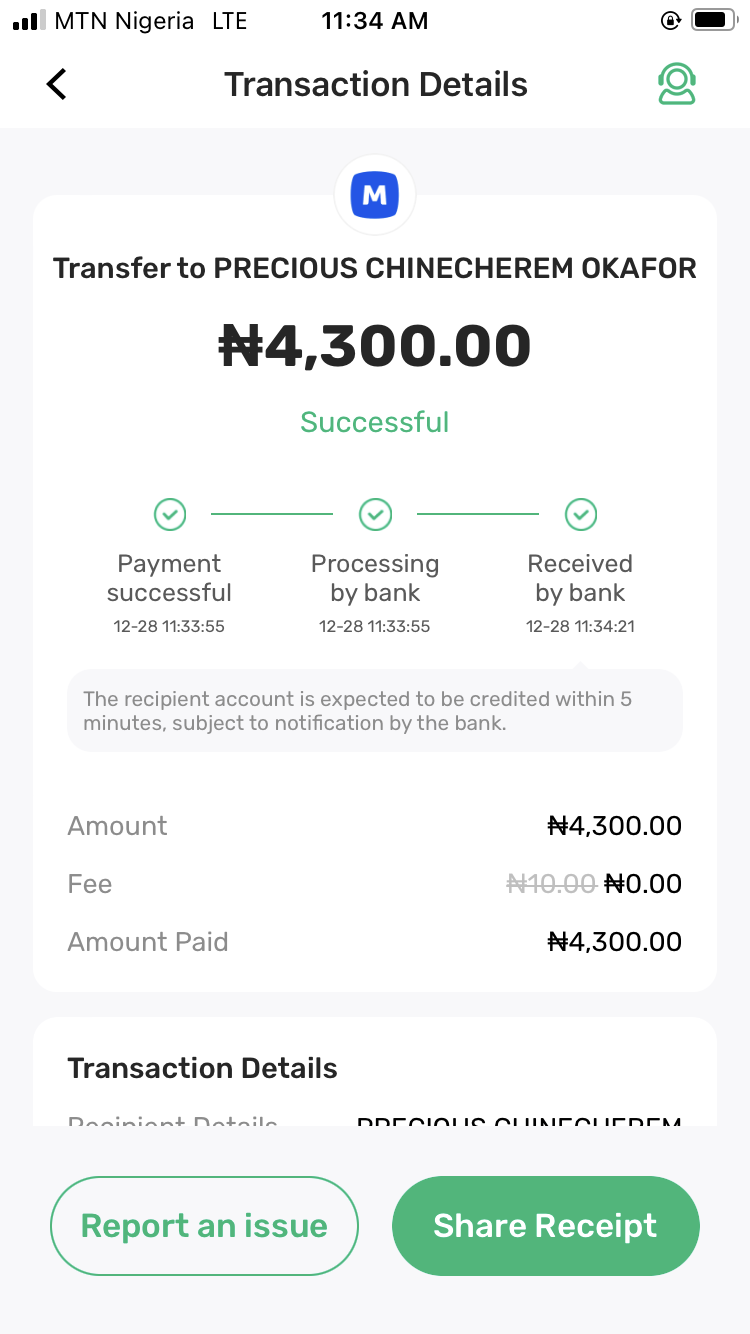Tap the Fee row discounted ₦0.00 value

point(643,884)
